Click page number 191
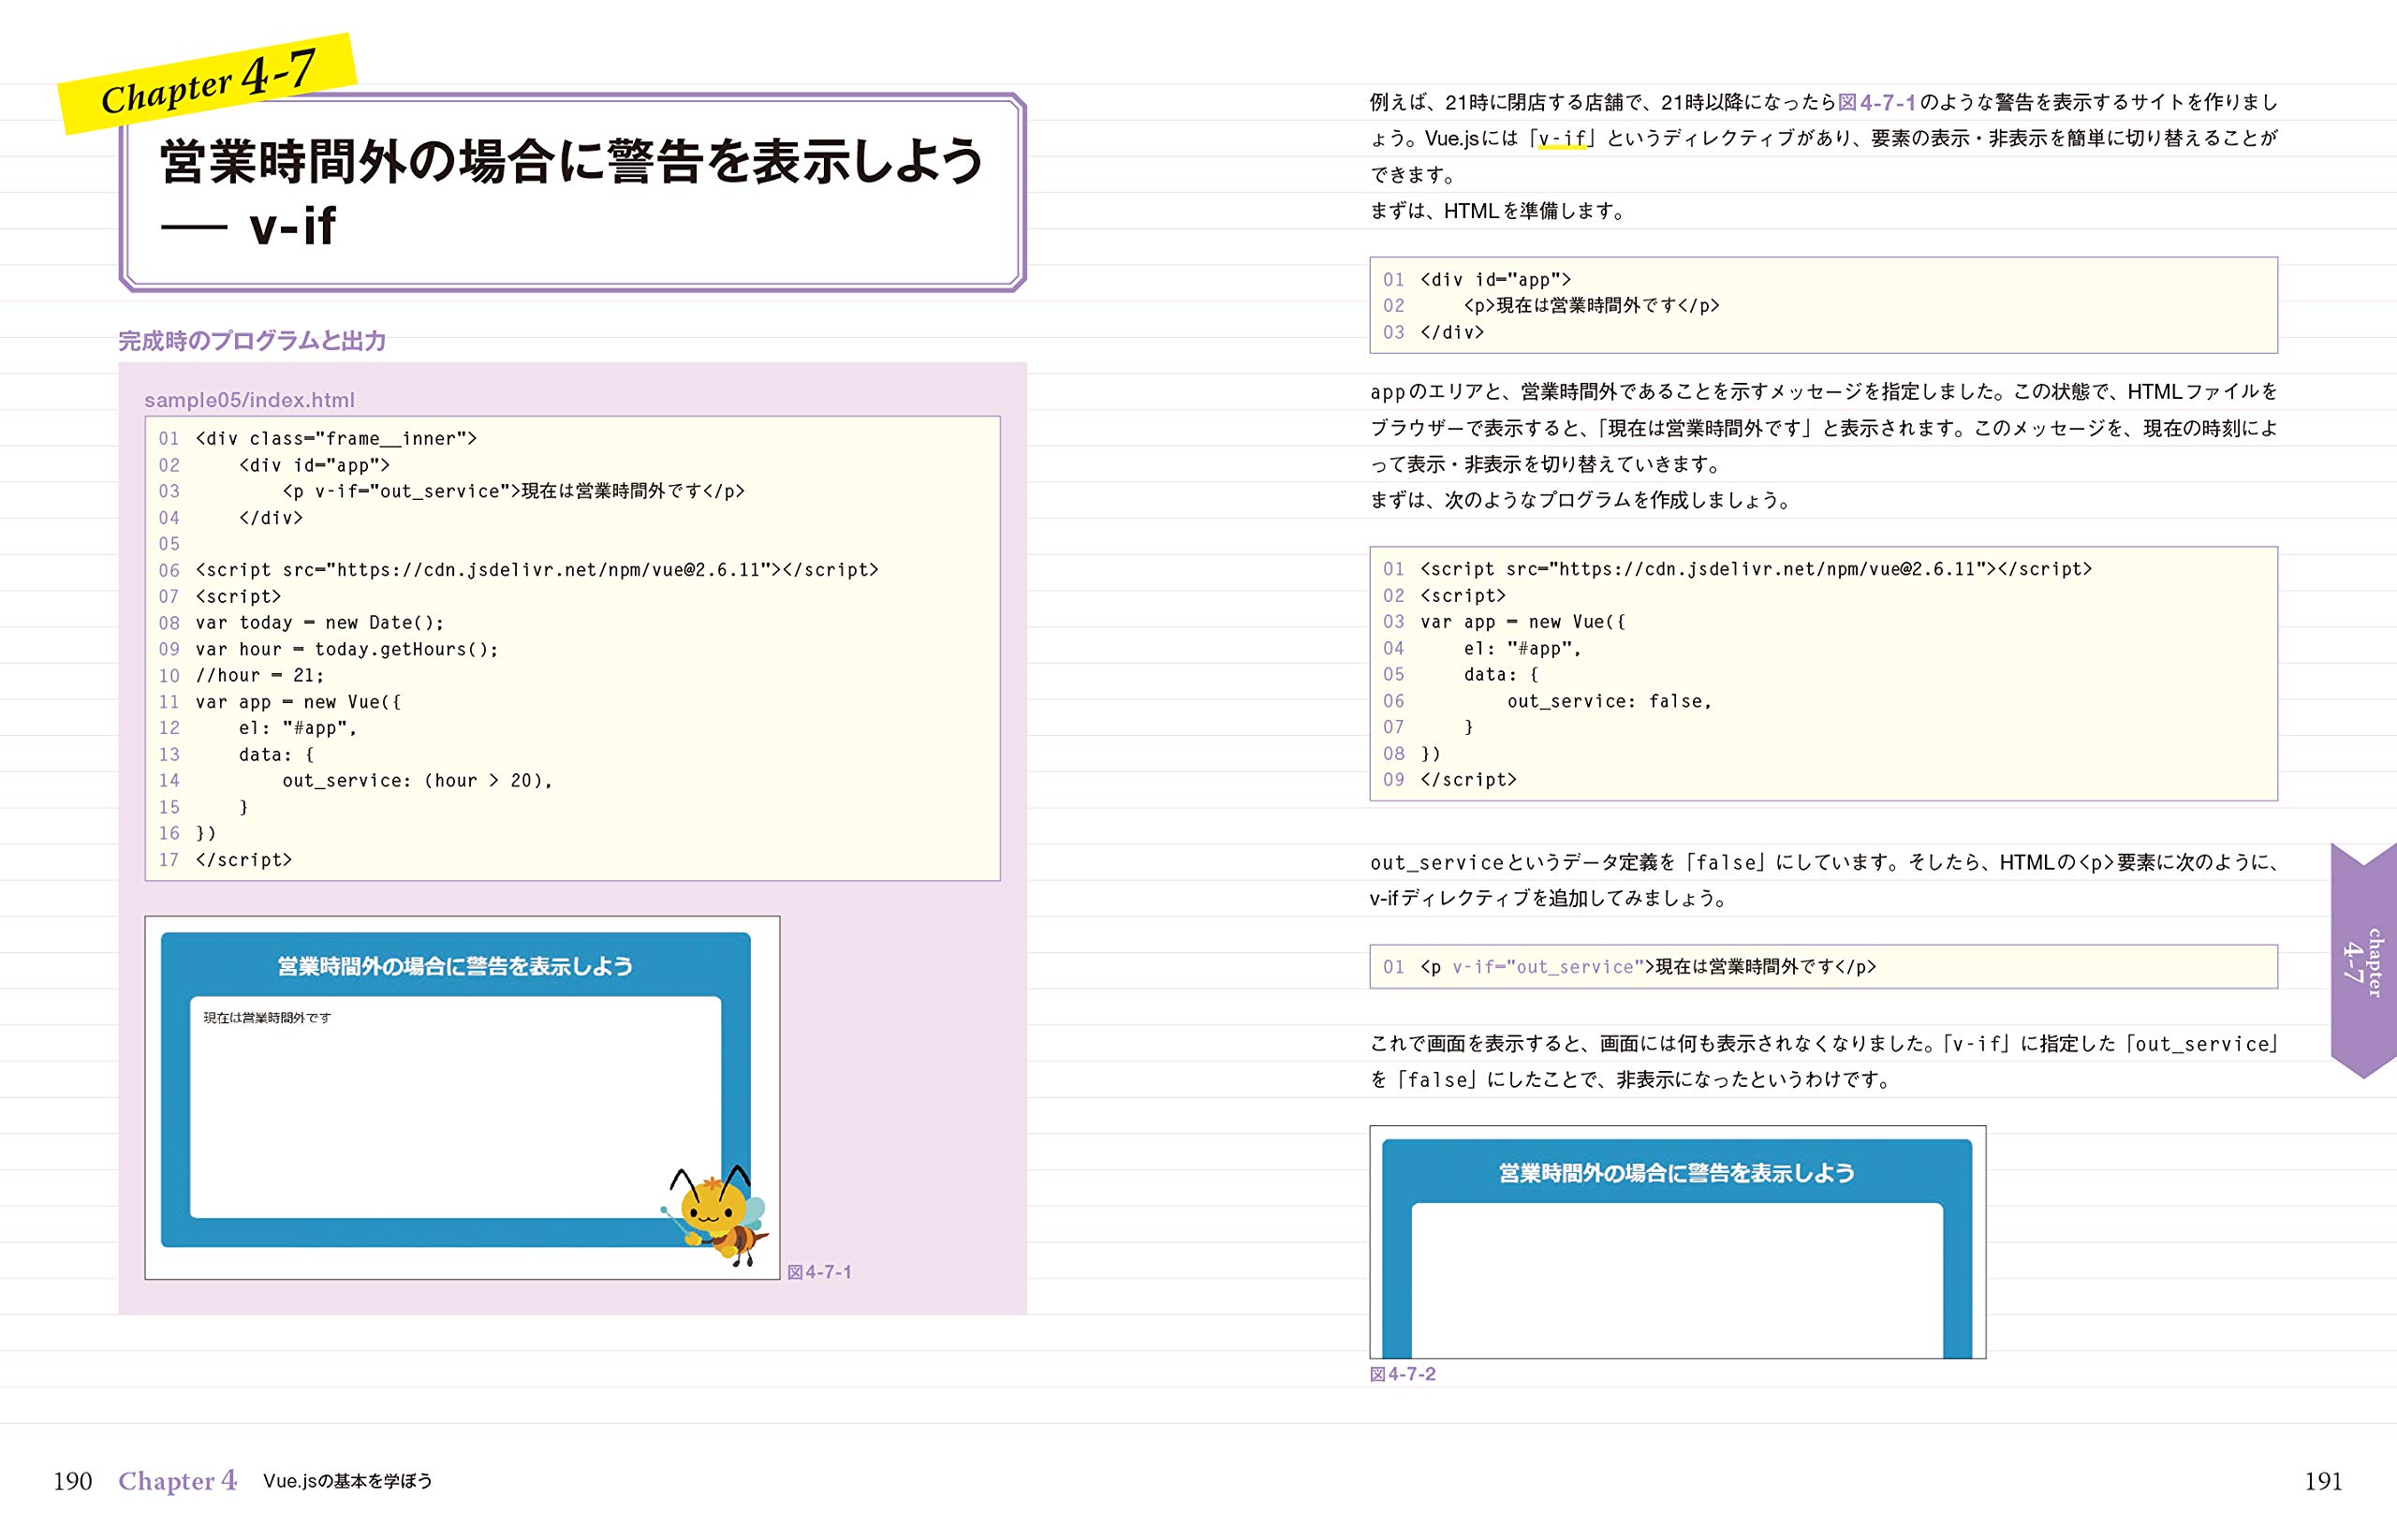The width and height of the screenshot is (2397, 1540). coord(2323,1481)
